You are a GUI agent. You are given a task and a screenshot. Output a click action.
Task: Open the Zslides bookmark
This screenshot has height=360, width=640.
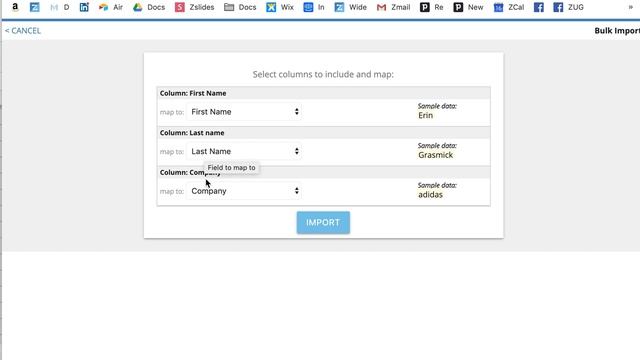pyautogui.click(x=195, y=7)
